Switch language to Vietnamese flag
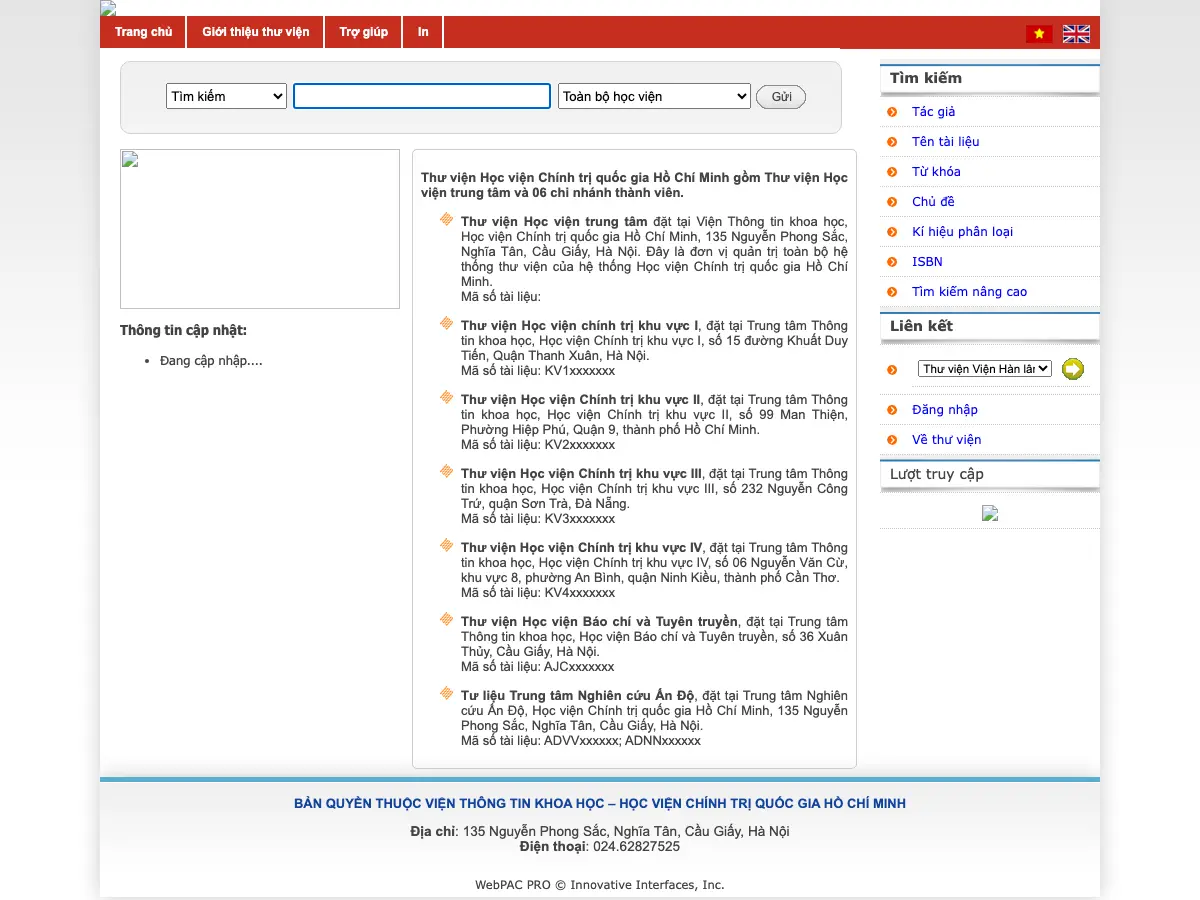The height and width of the screenshot is (900, 1200). coord(1039,34)
